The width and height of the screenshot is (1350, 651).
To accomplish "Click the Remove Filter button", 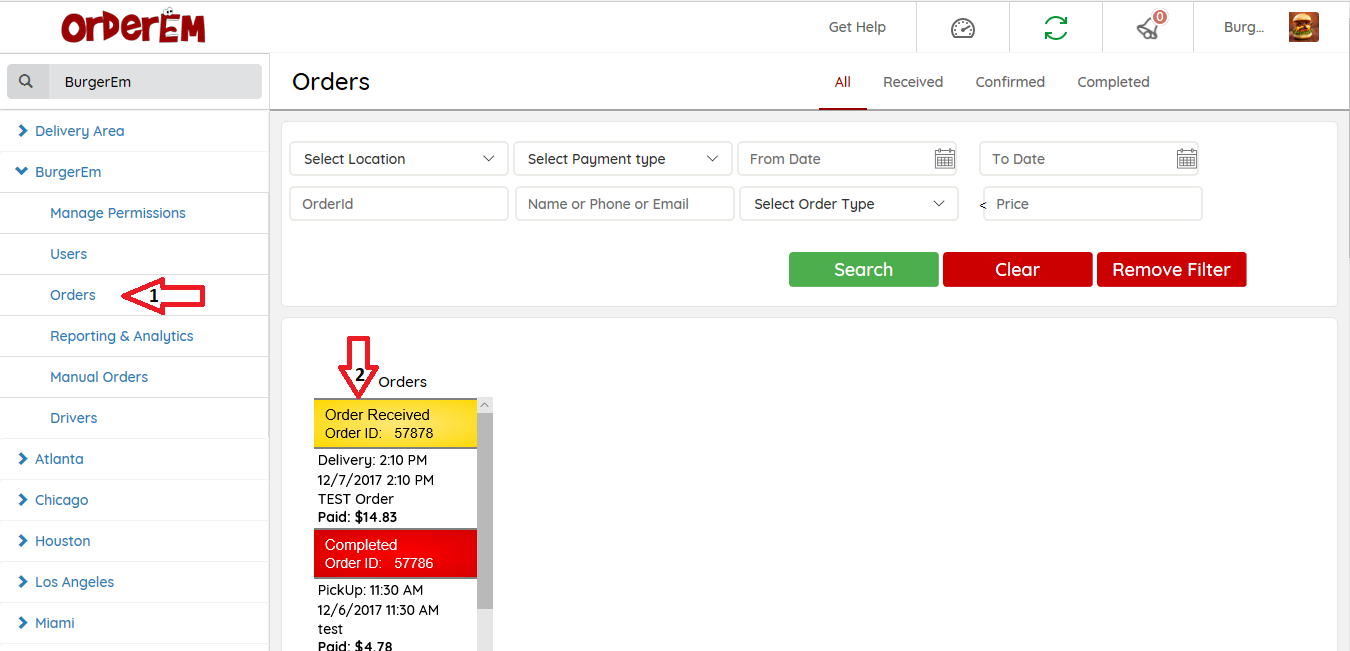I will (x=1171, y=270).
